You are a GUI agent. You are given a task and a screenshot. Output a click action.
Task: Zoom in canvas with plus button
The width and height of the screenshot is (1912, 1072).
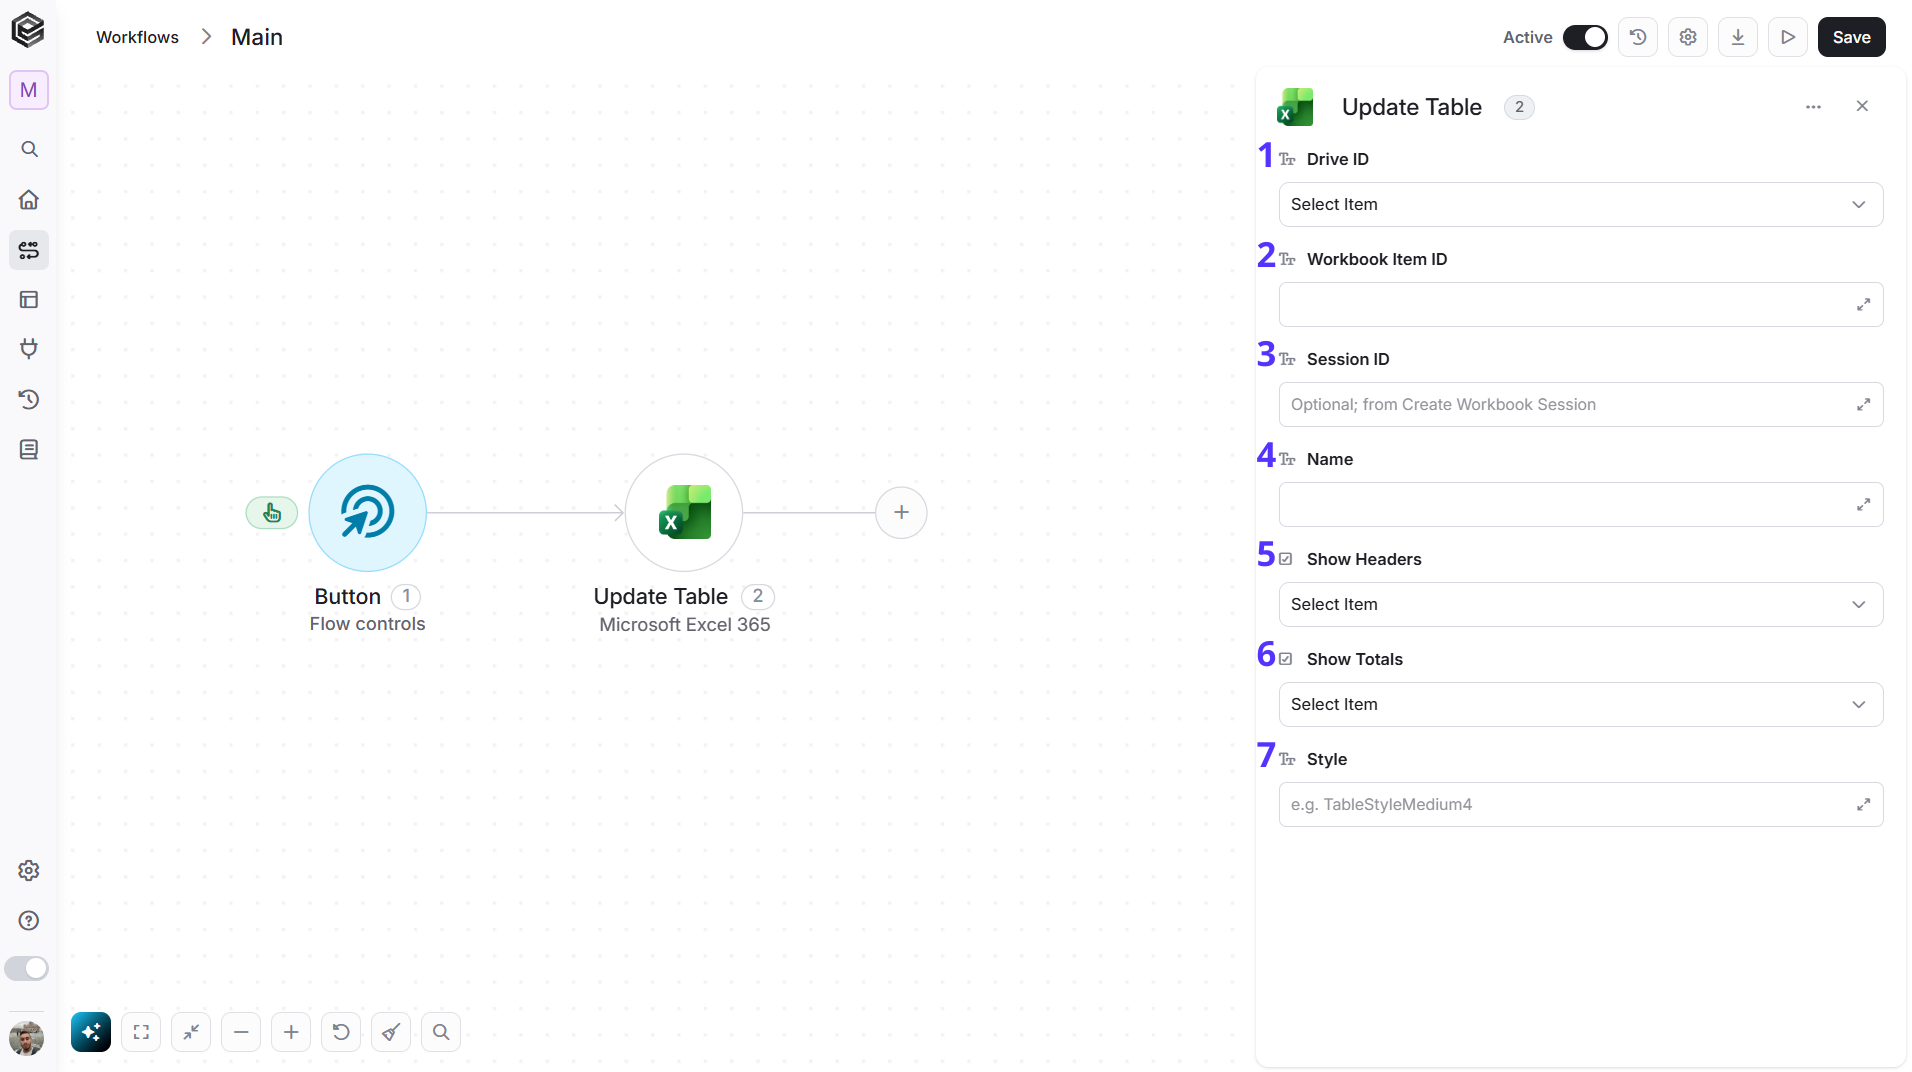point(291,1032)
